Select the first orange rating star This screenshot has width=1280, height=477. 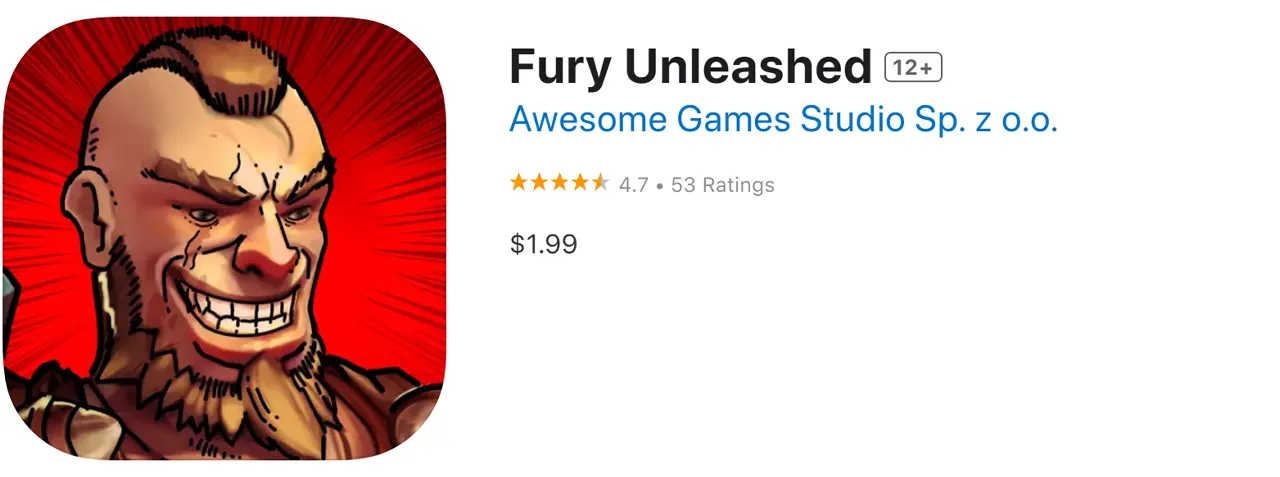pyautogui.click(x=518, y=183)
